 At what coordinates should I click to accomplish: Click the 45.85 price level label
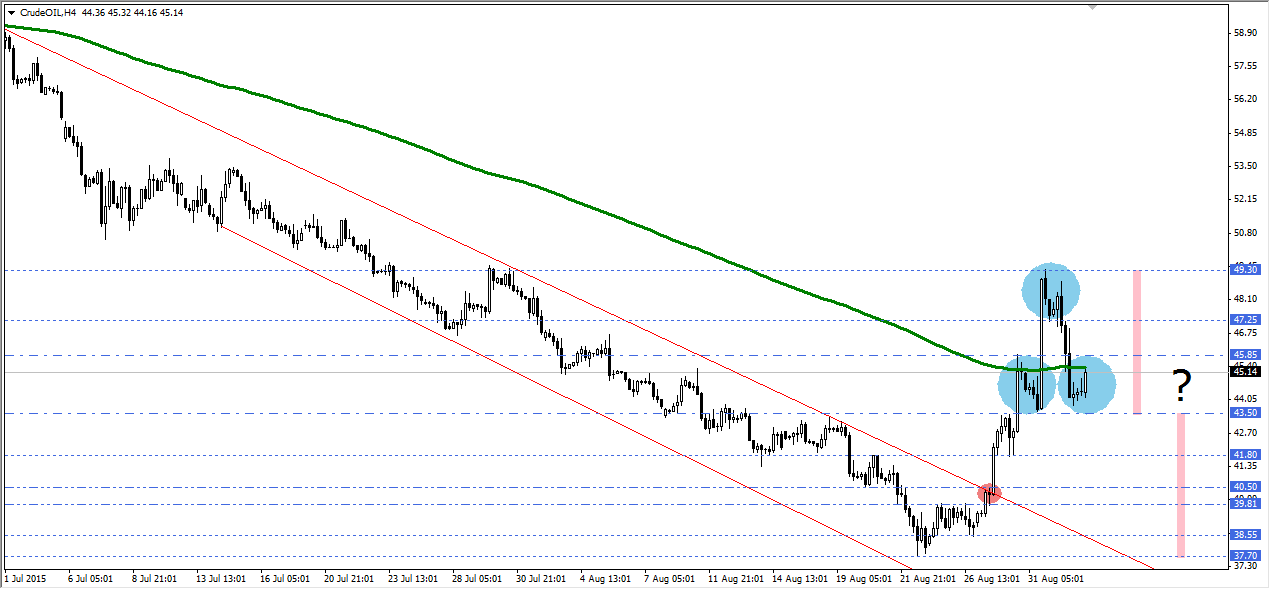(1246, 354)
